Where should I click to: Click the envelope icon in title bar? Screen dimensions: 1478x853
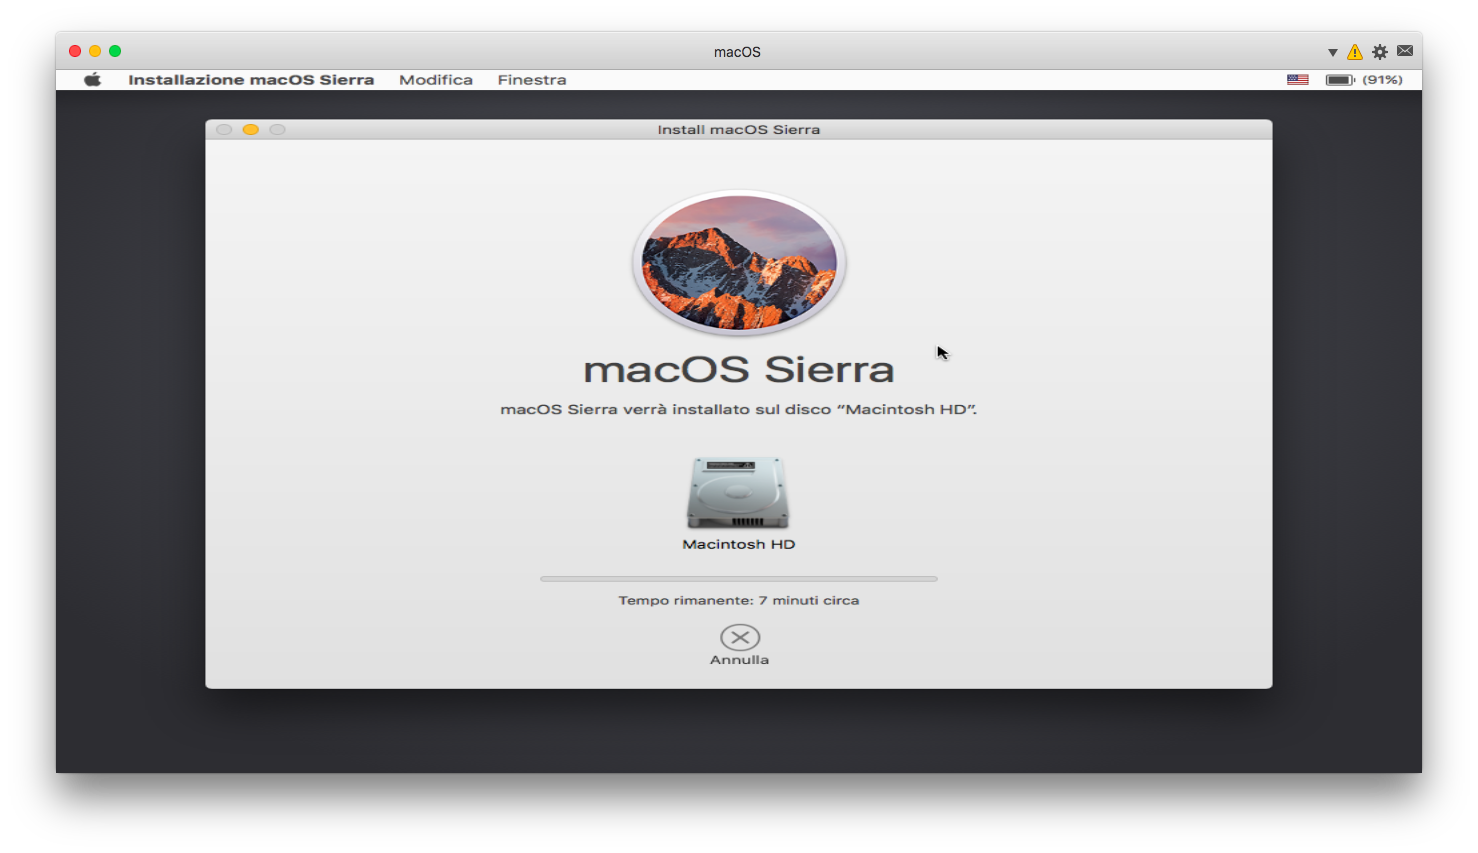(1405, 51)
